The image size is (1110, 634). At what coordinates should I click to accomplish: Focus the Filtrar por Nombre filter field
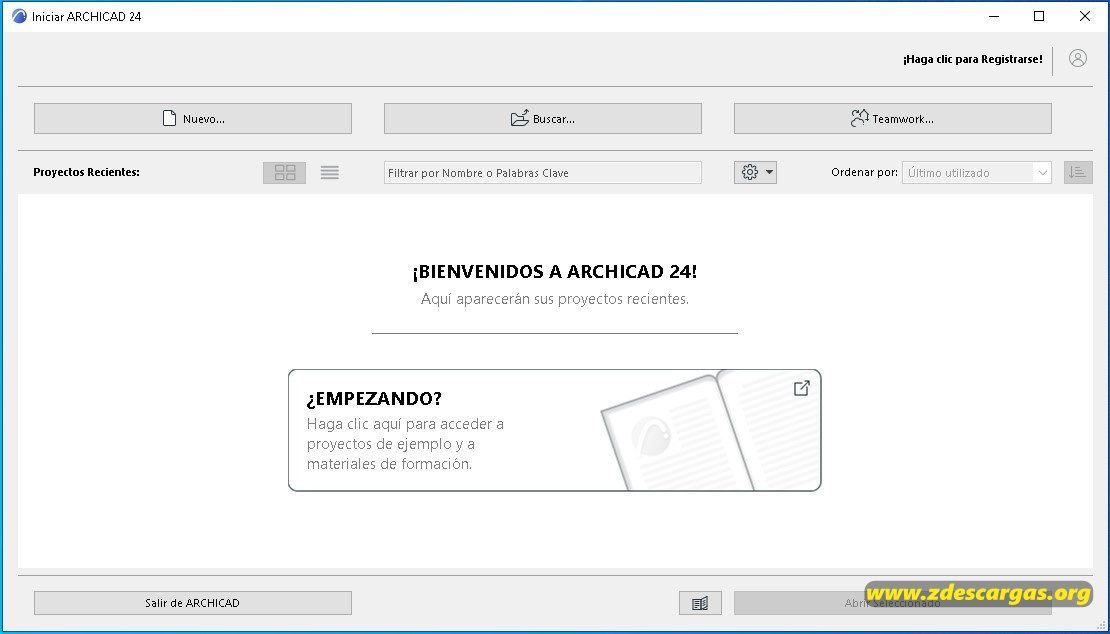coord(542,173)
